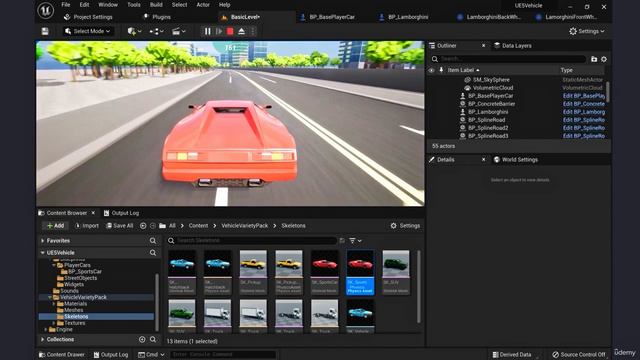This screenshot has width=640, height=360.
Task: Open the Edit menu
Action: 84,5
